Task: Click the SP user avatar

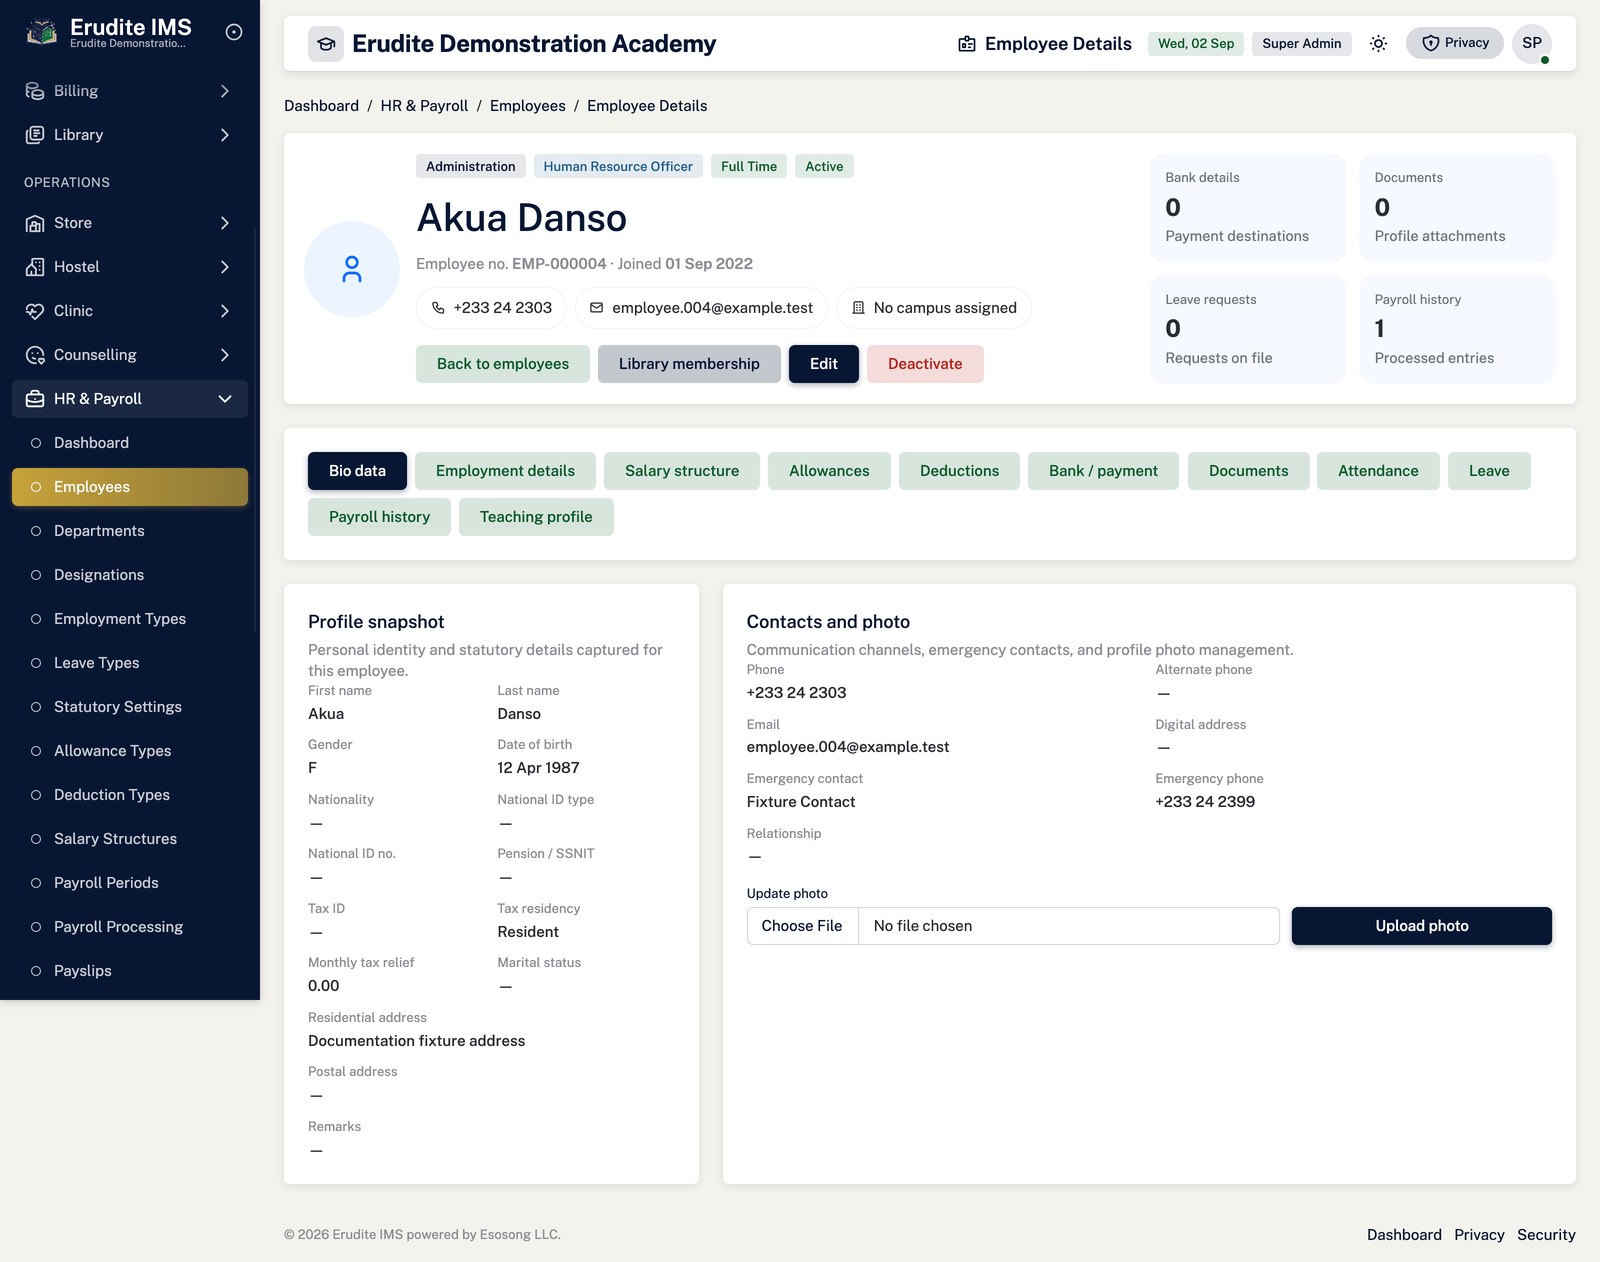Action: [x=1531, y=43]
